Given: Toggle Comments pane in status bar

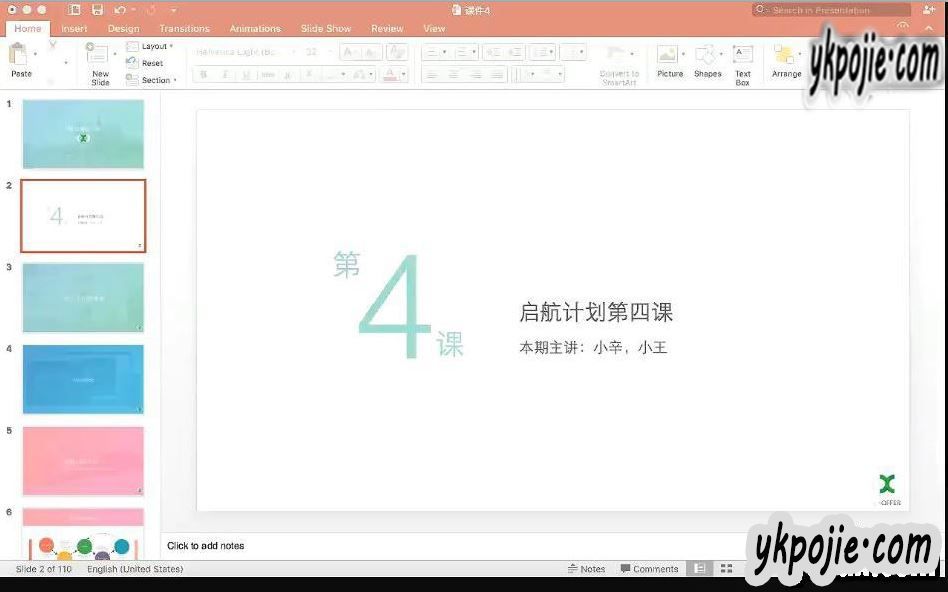Looking at the screenshot, I should [649, 569].
